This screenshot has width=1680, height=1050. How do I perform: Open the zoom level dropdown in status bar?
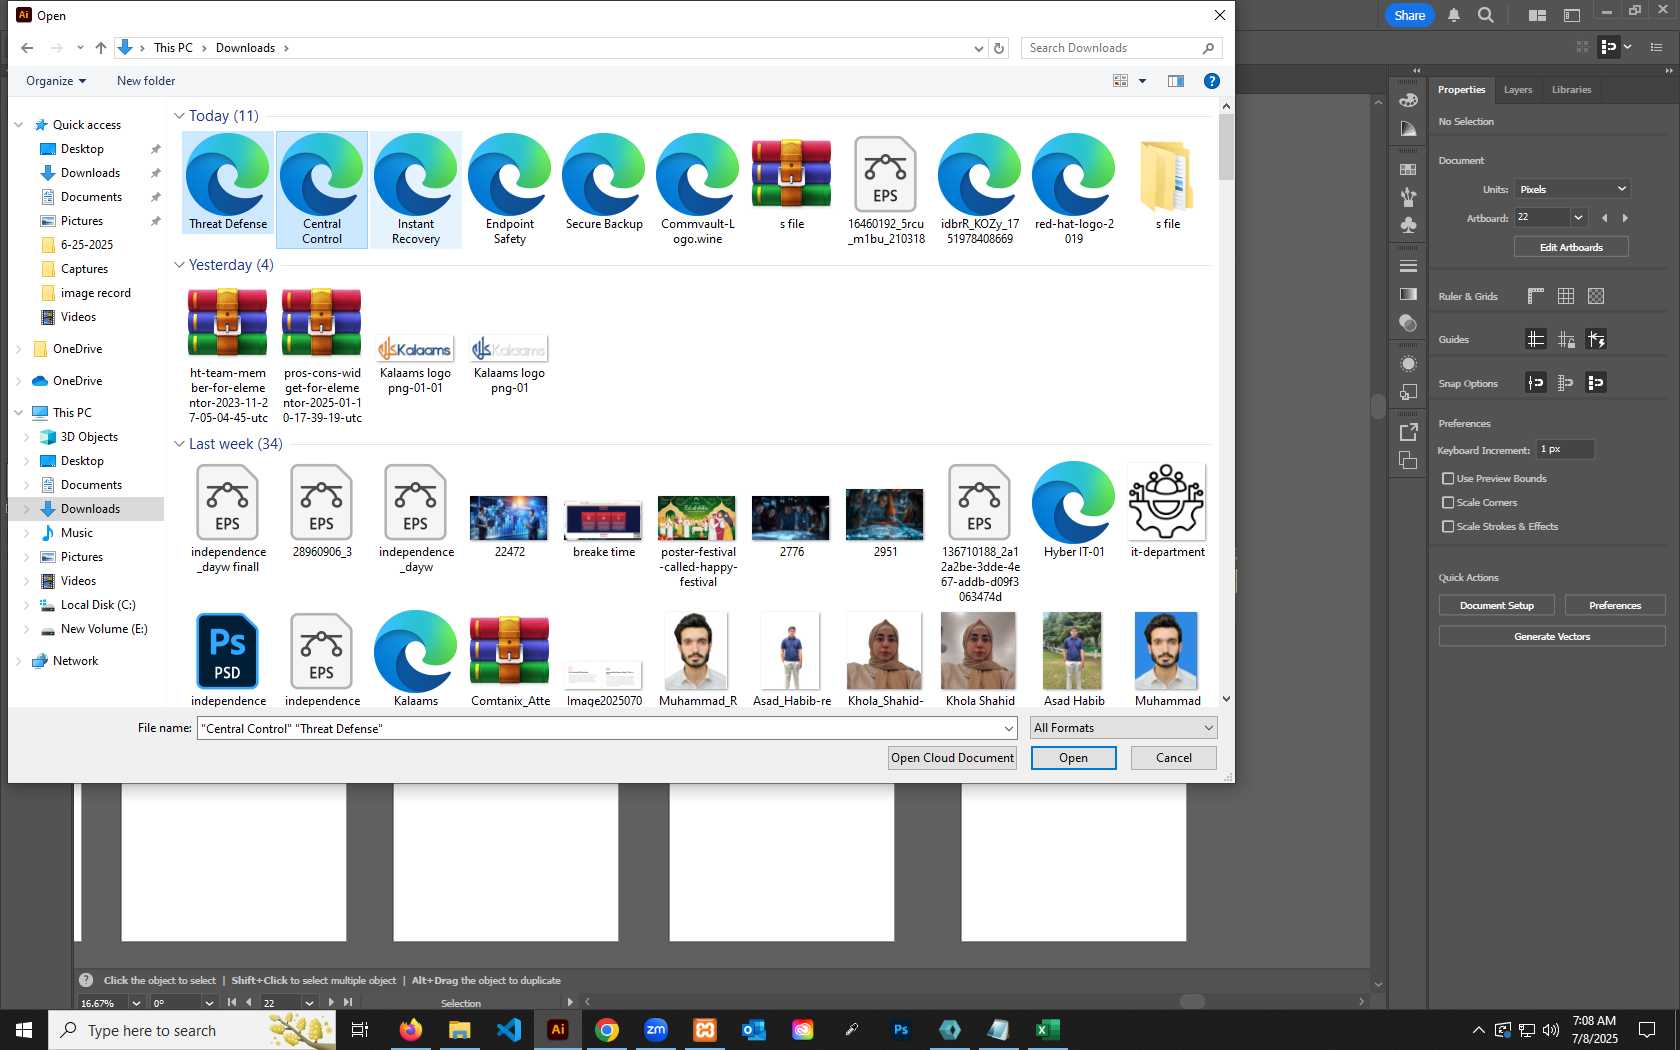click(x=136, y=1002)
